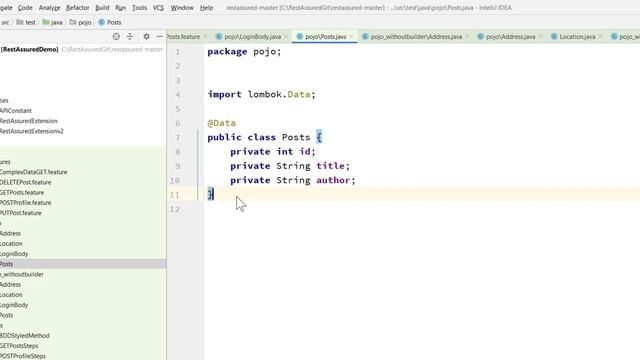Click the 'package pojo;' line in editor
The image size is (640, 360).
tap(244, 51)
